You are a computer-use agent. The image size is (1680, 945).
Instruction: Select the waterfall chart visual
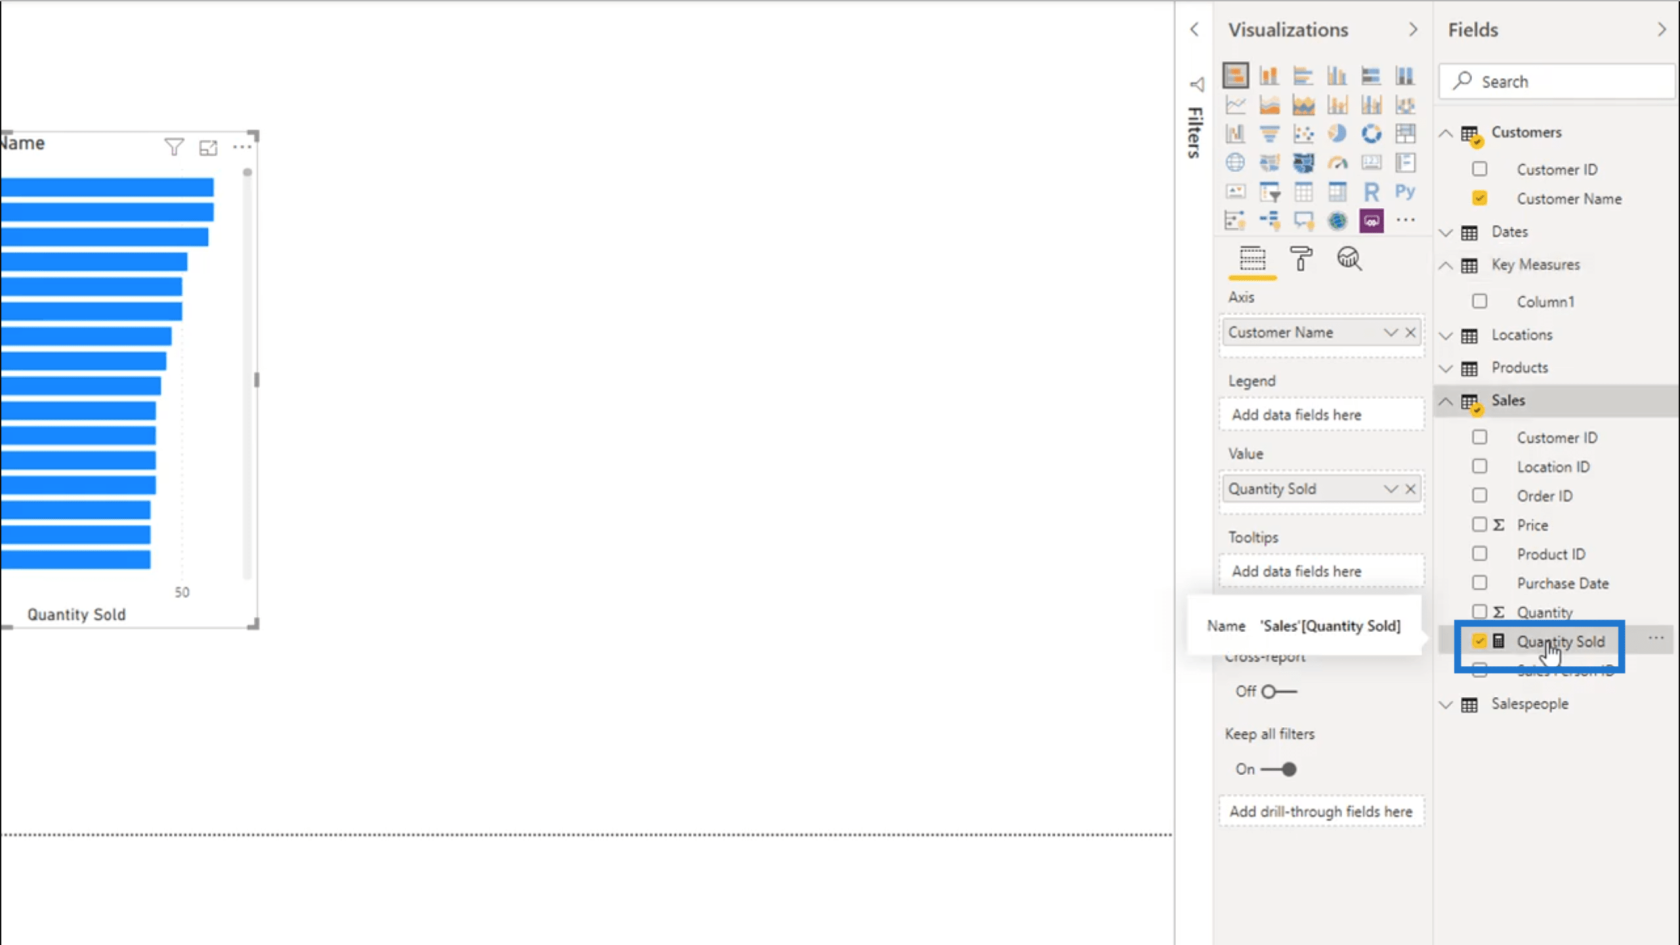pos(1235,133)
